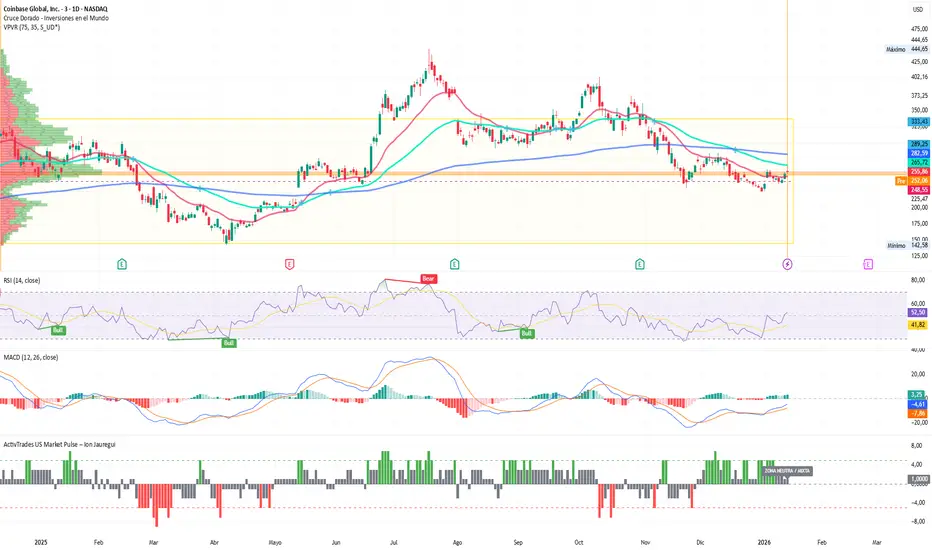The image size is (932, 550).
Task: Click the purple 52,50 RSI value label
Action: click(918, 312)
